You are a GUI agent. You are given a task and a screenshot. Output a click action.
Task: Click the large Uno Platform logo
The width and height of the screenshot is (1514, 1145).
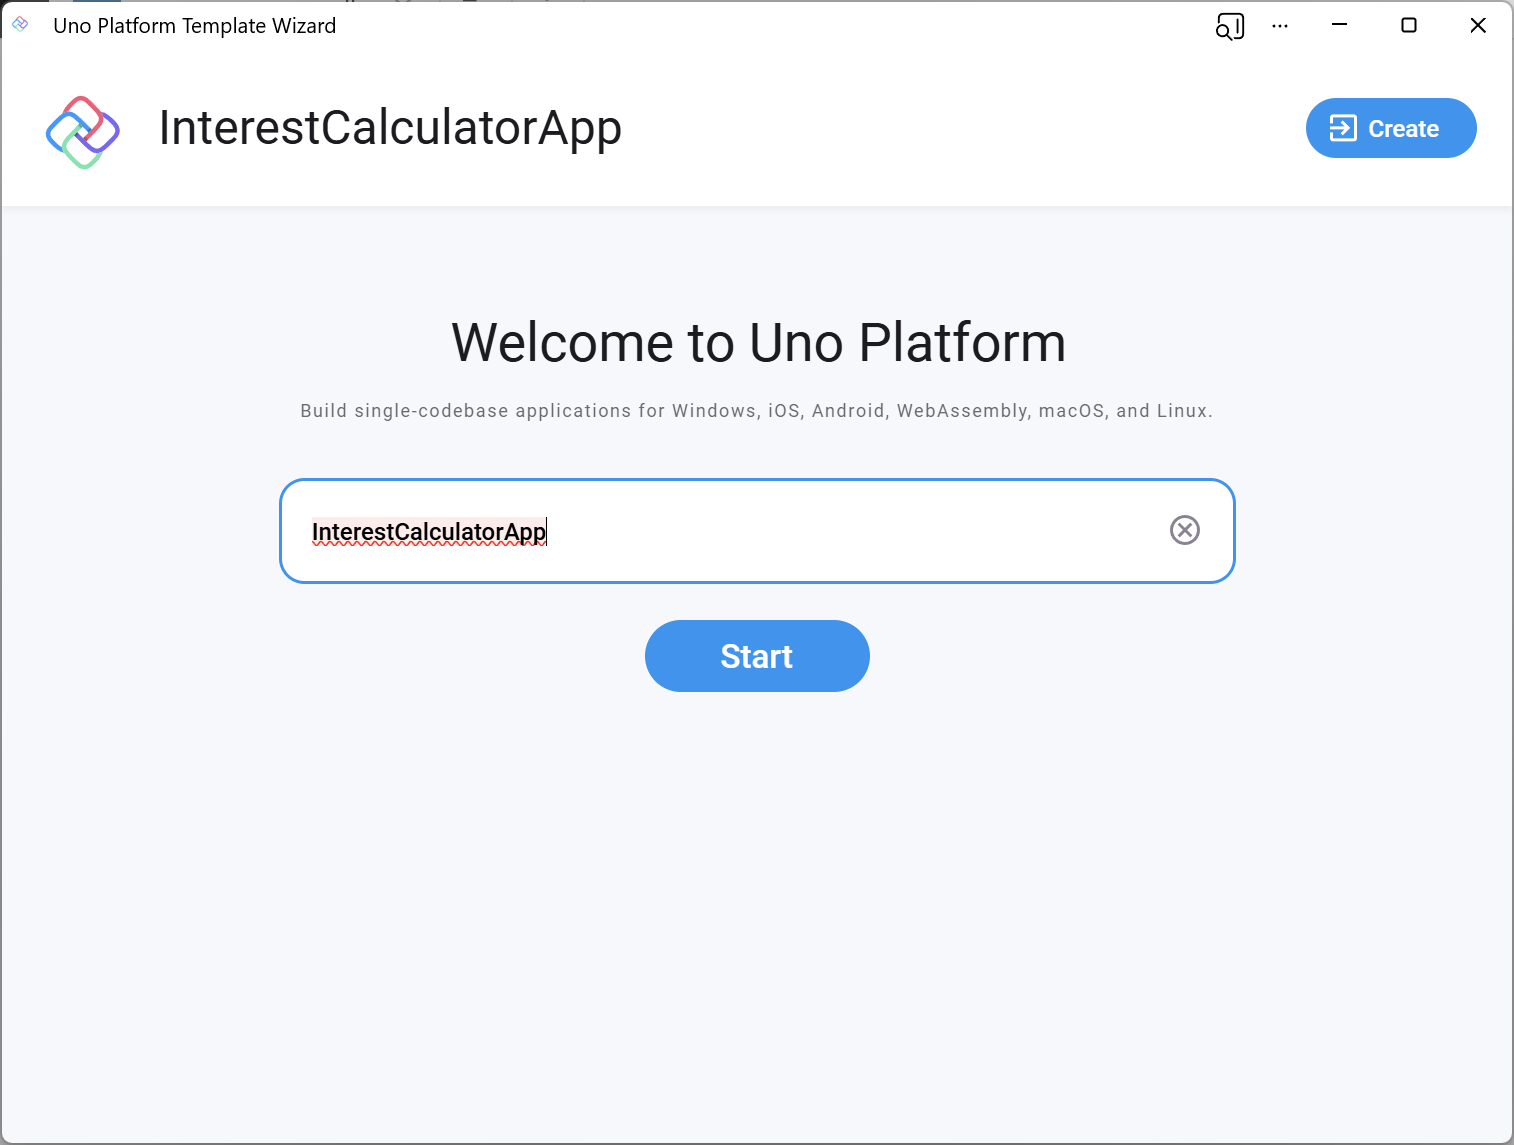click(x=83, y=132)
